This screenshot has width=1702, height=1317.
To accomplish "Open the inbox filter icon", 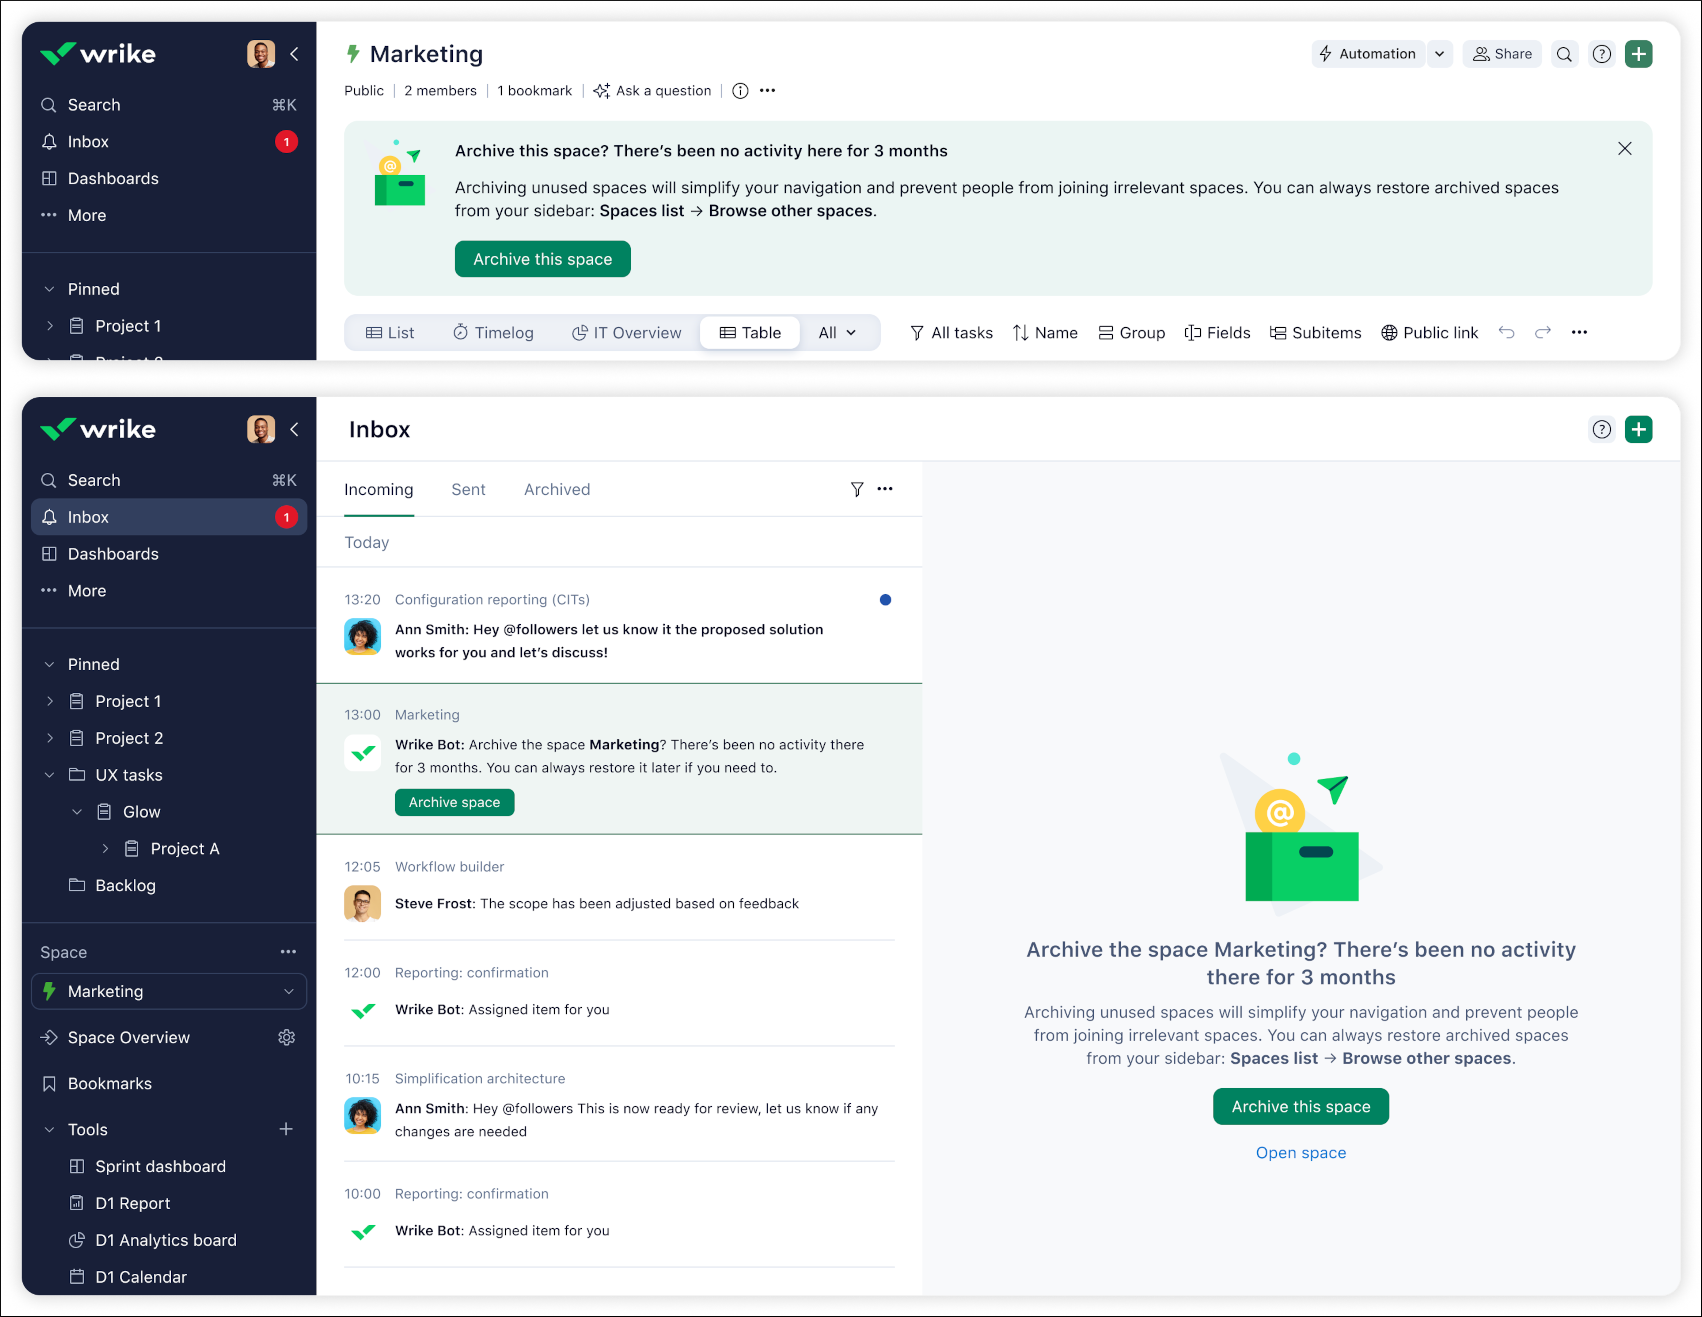I will [857, 489].
